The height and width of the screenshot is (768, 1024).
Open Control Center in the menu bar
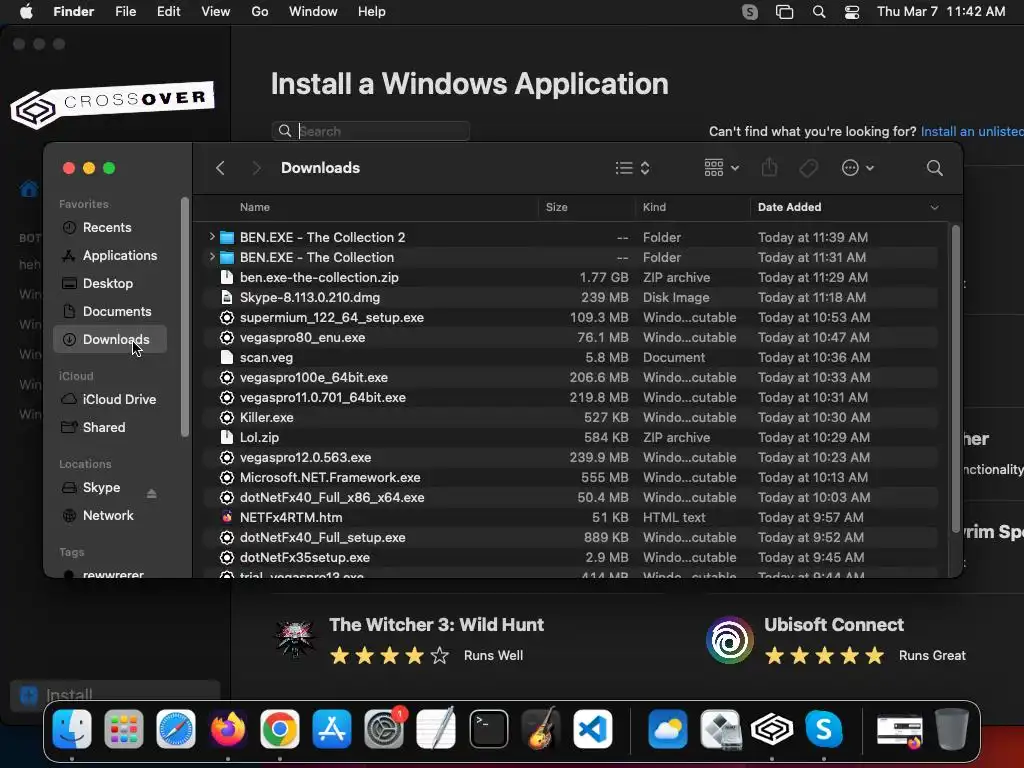(x=852, y=12)
